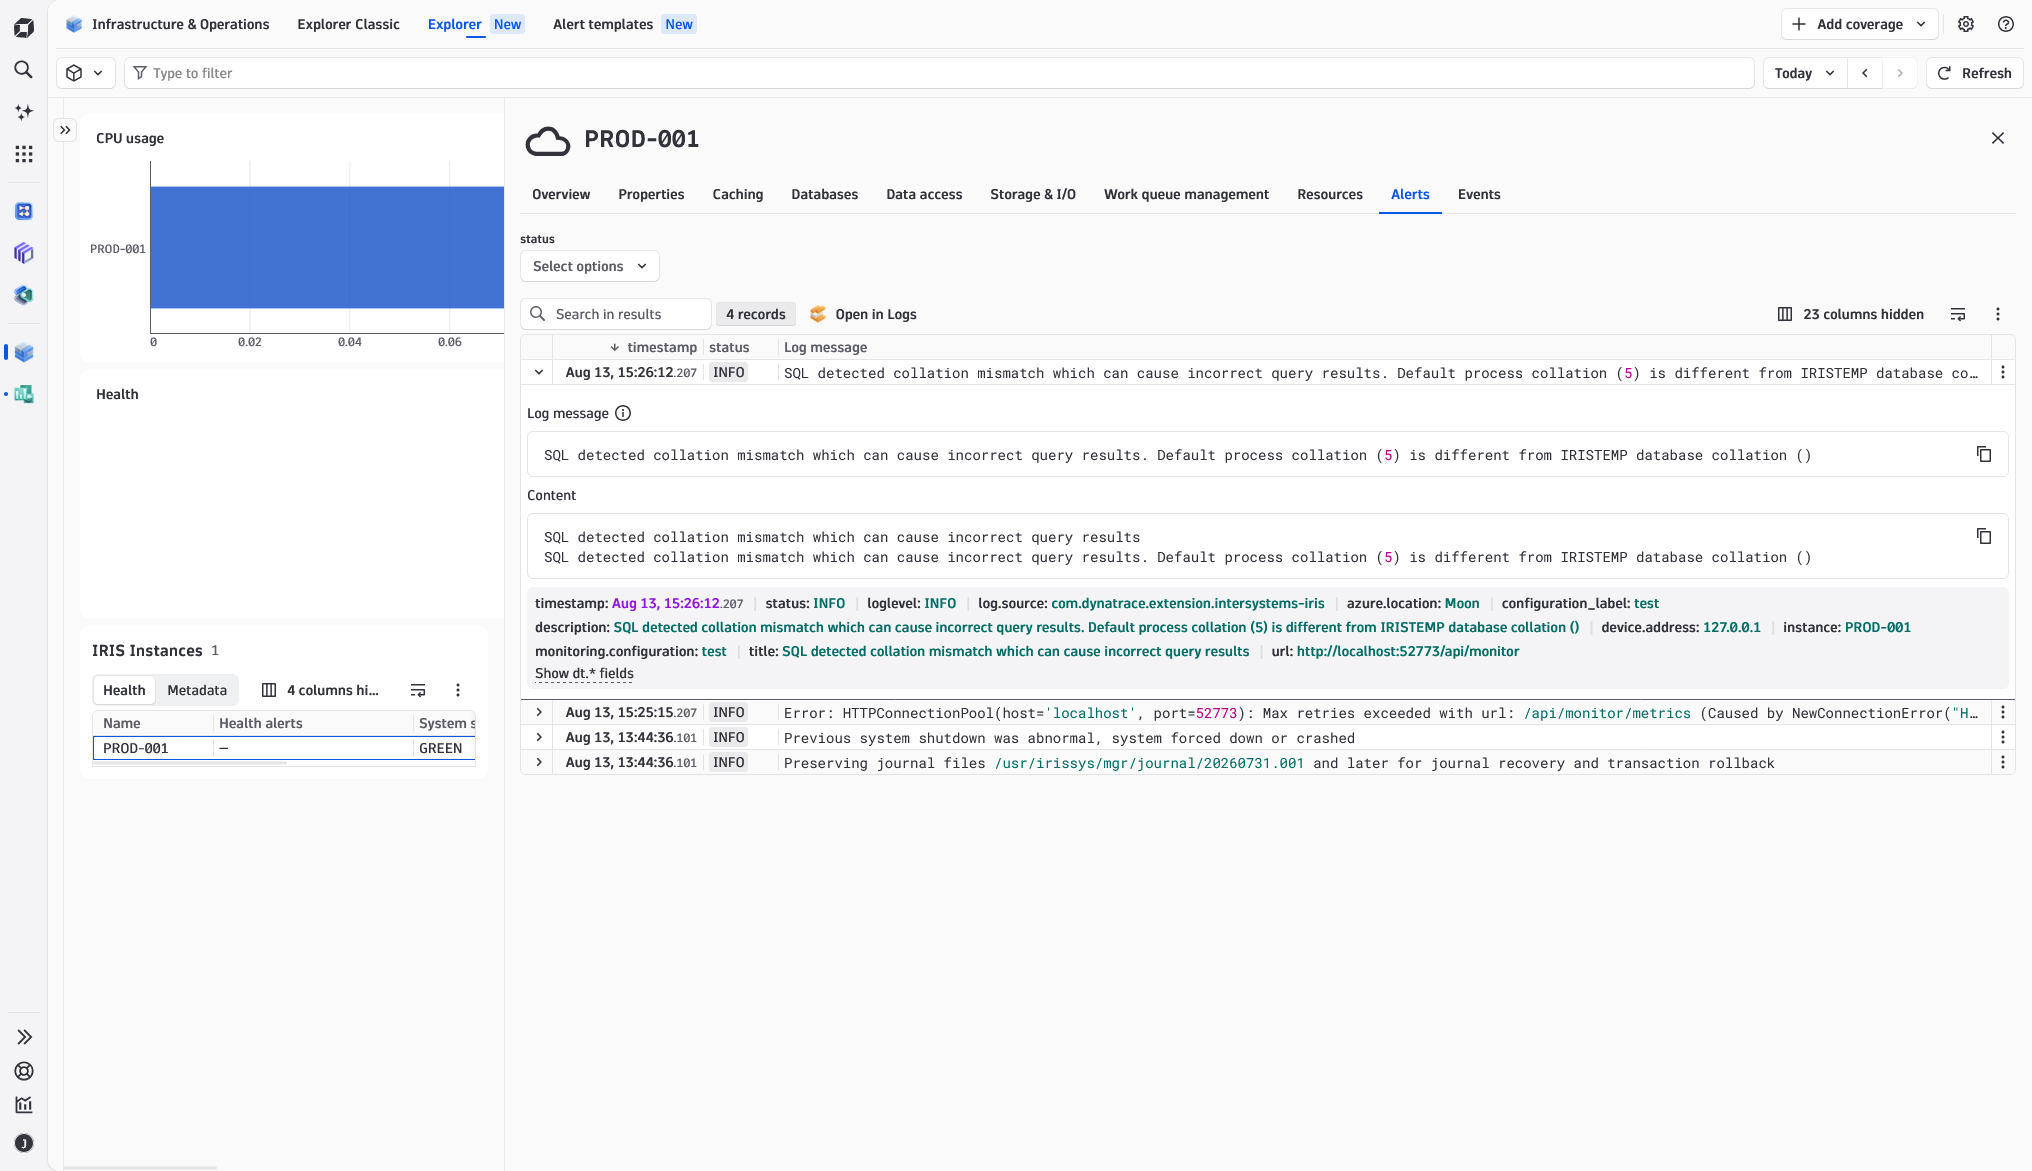
Task: Open the dashboard chart icon in sidebar
Action: [24, 1105]
